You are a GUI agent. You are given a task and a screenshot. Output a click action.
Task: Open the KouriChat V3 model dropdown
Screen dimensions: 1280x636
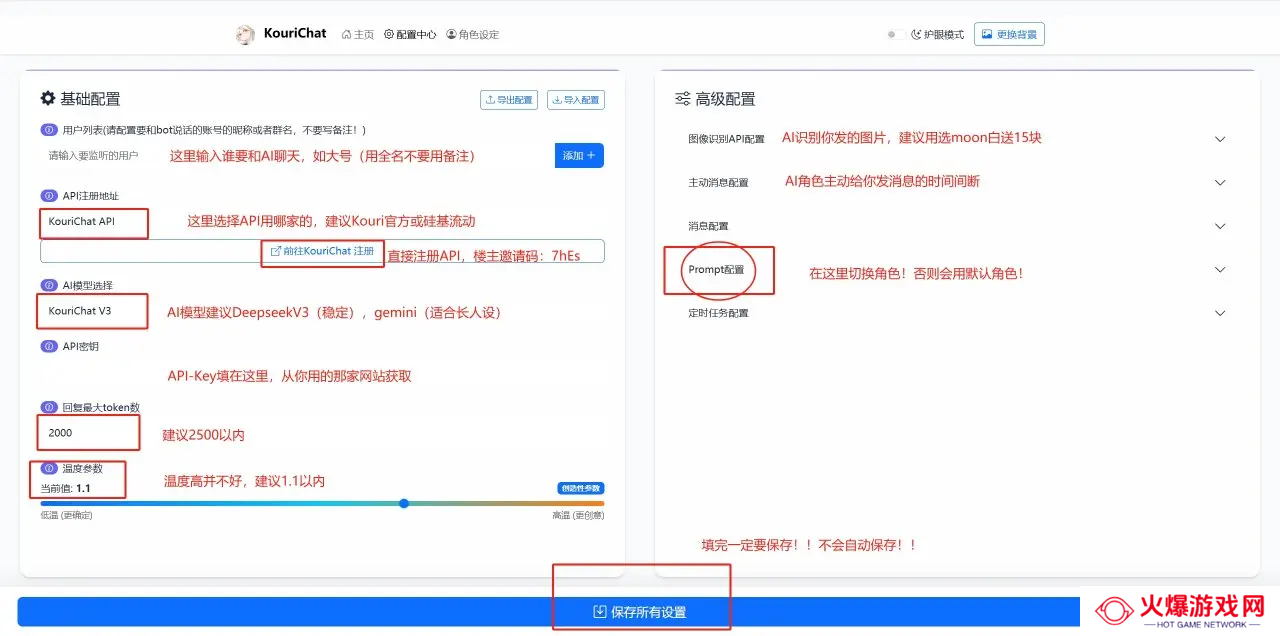[322, 311]
